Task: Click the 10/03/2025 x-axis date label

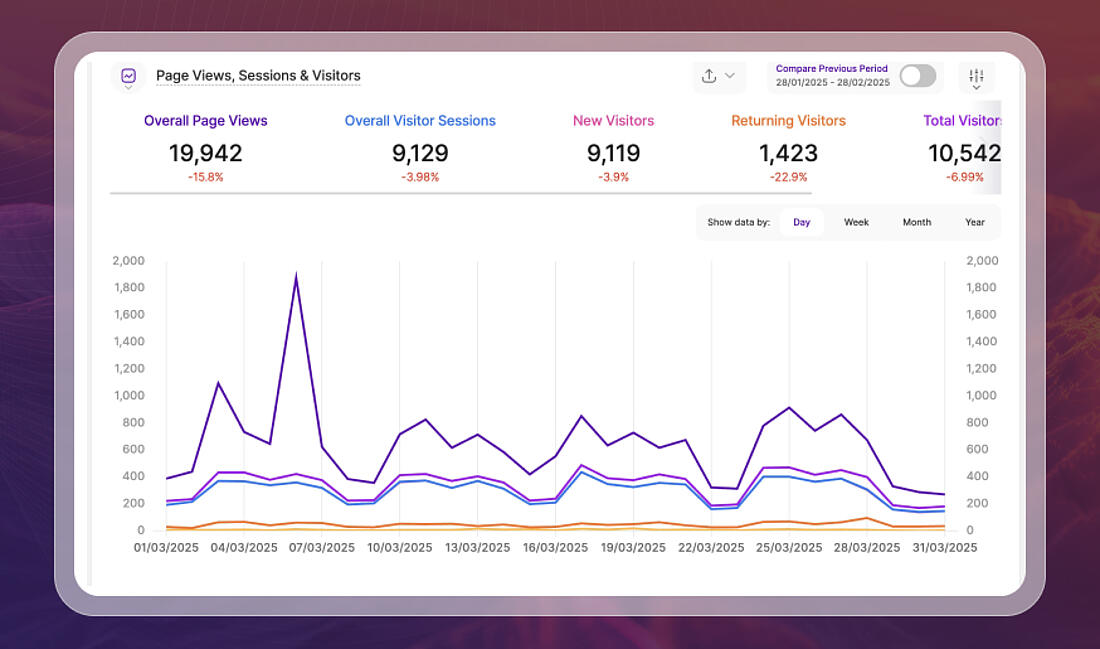Action: click(400, 548)
